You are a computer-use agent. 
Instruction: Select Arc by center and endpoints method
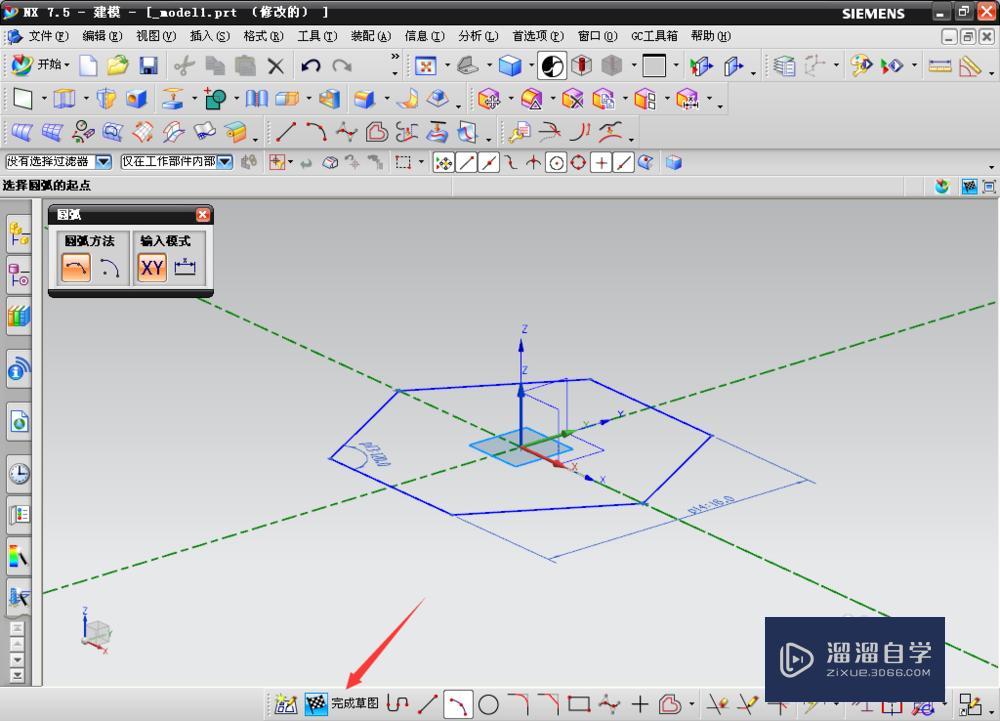click(110, 267)
